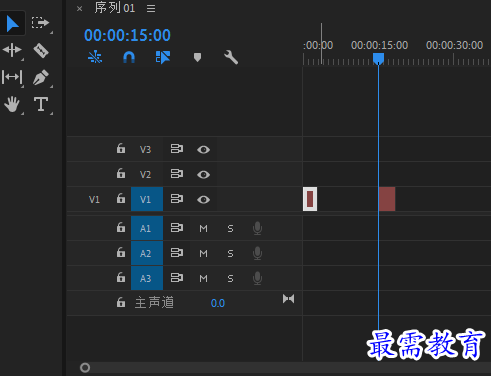This screenshot has height=376, width=491.
Task: Enable voice-over record on A1
Action: click(x=257, y=229)
